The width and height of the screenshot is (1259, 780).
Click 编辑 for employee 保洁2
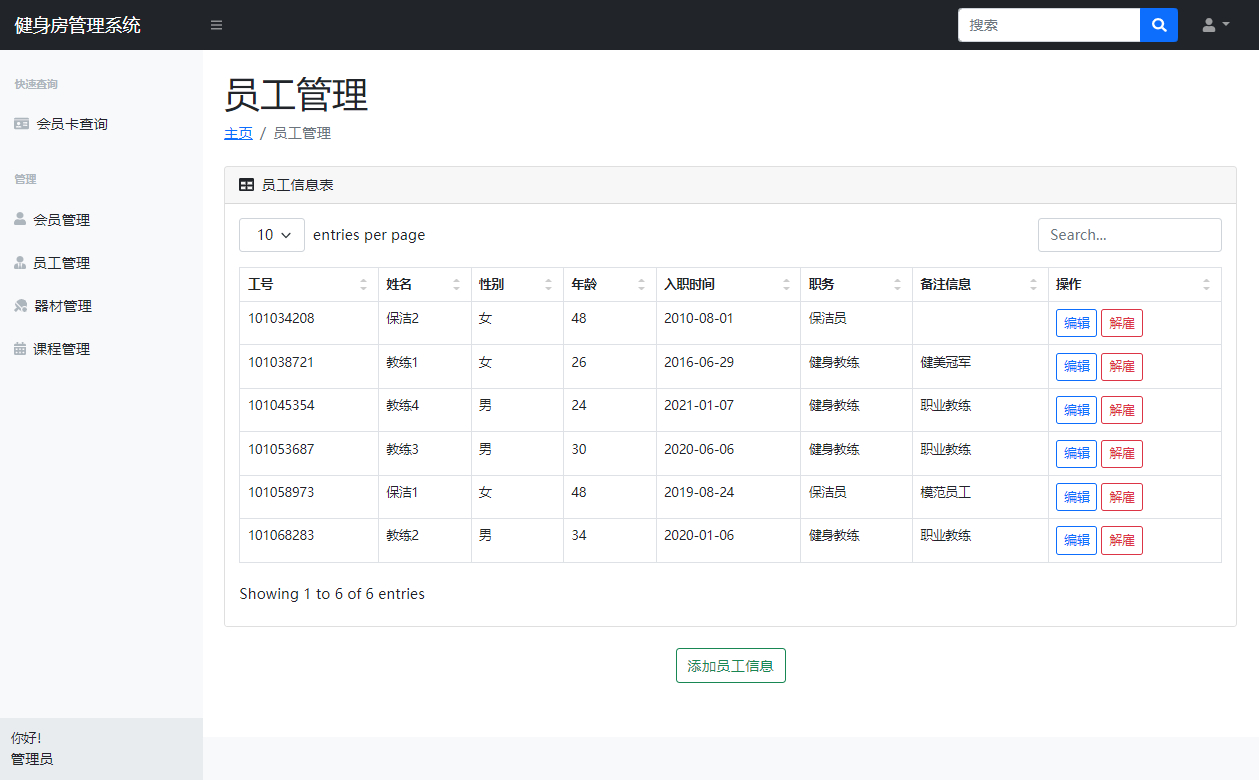pyautogui.click(x=1076, y=322)
